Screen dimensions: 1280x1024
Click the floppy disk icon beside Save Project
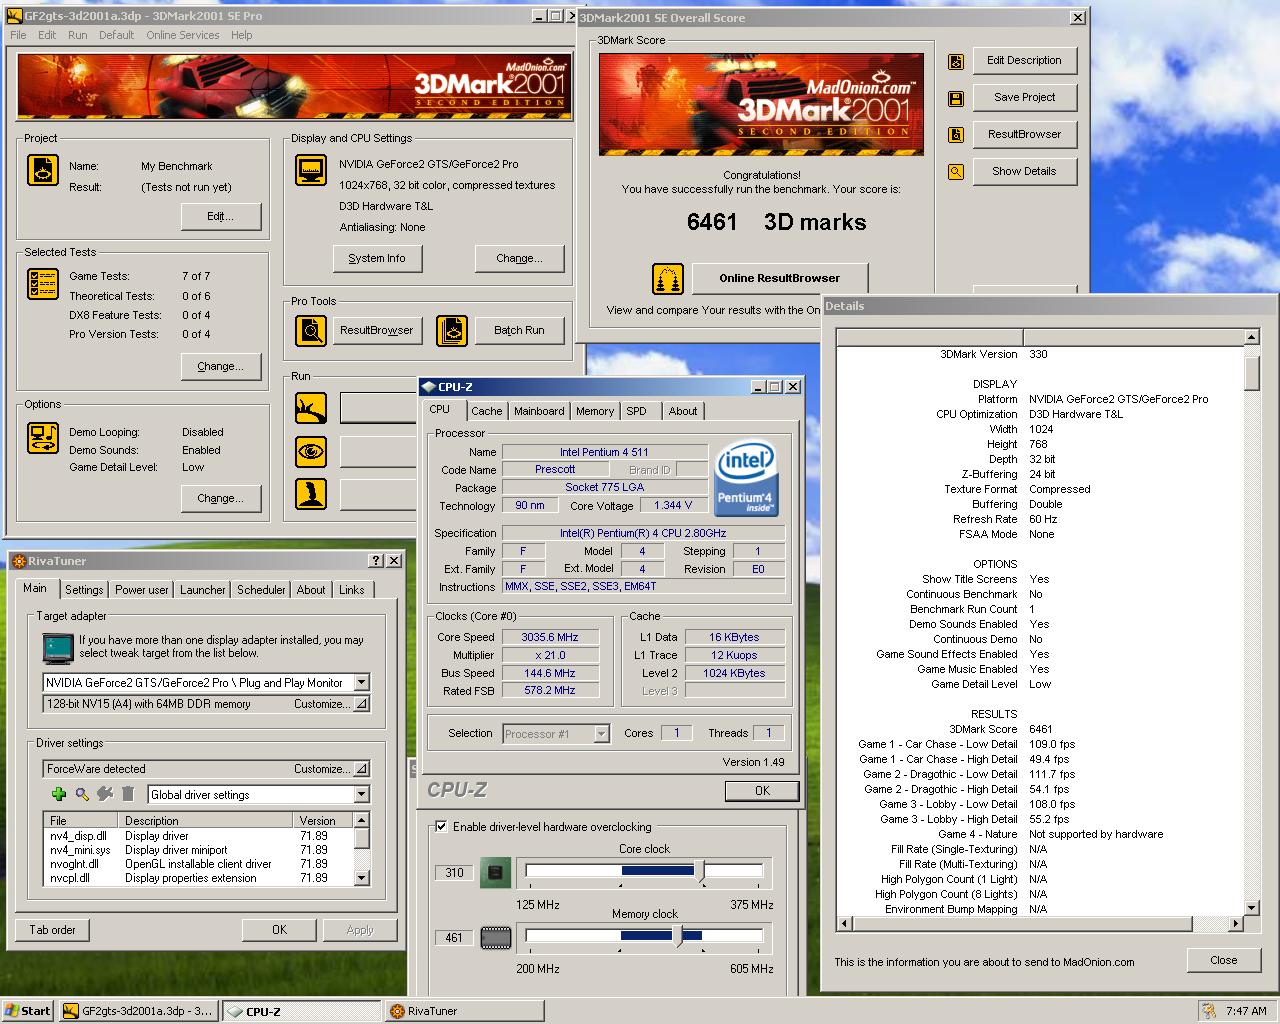pos(956,98)
